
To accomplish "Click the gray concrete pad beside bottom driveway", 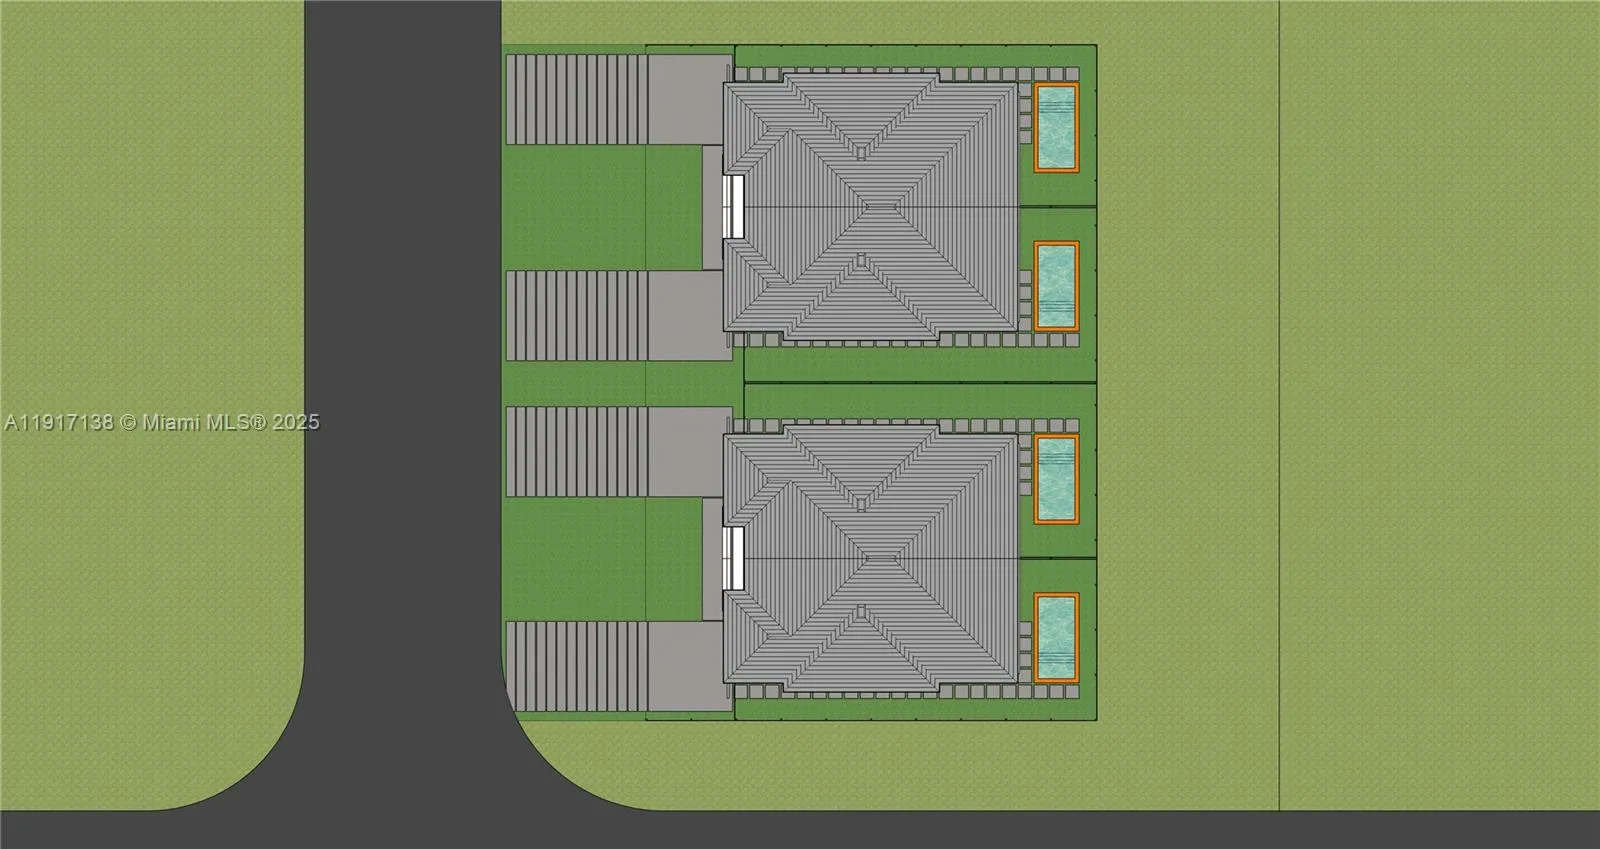I will click(686, 667).
